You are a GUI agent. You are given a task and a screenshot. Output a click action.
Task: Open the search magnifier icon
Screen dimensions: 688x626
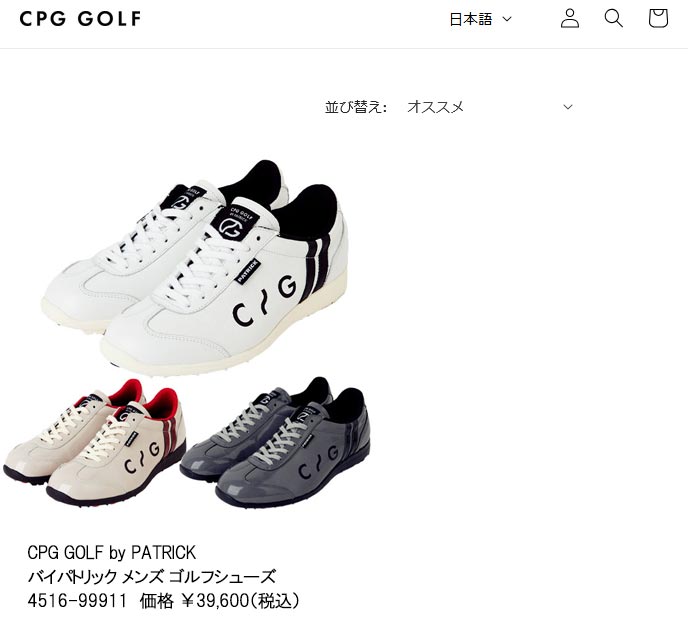(613, 18)
